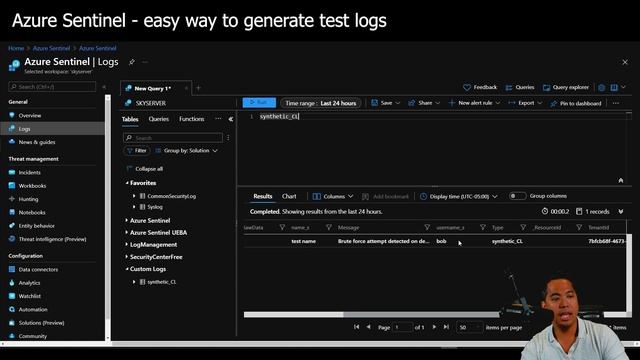
Task: Open the Time range Last 24 hours picker
Action: point(320,103)
